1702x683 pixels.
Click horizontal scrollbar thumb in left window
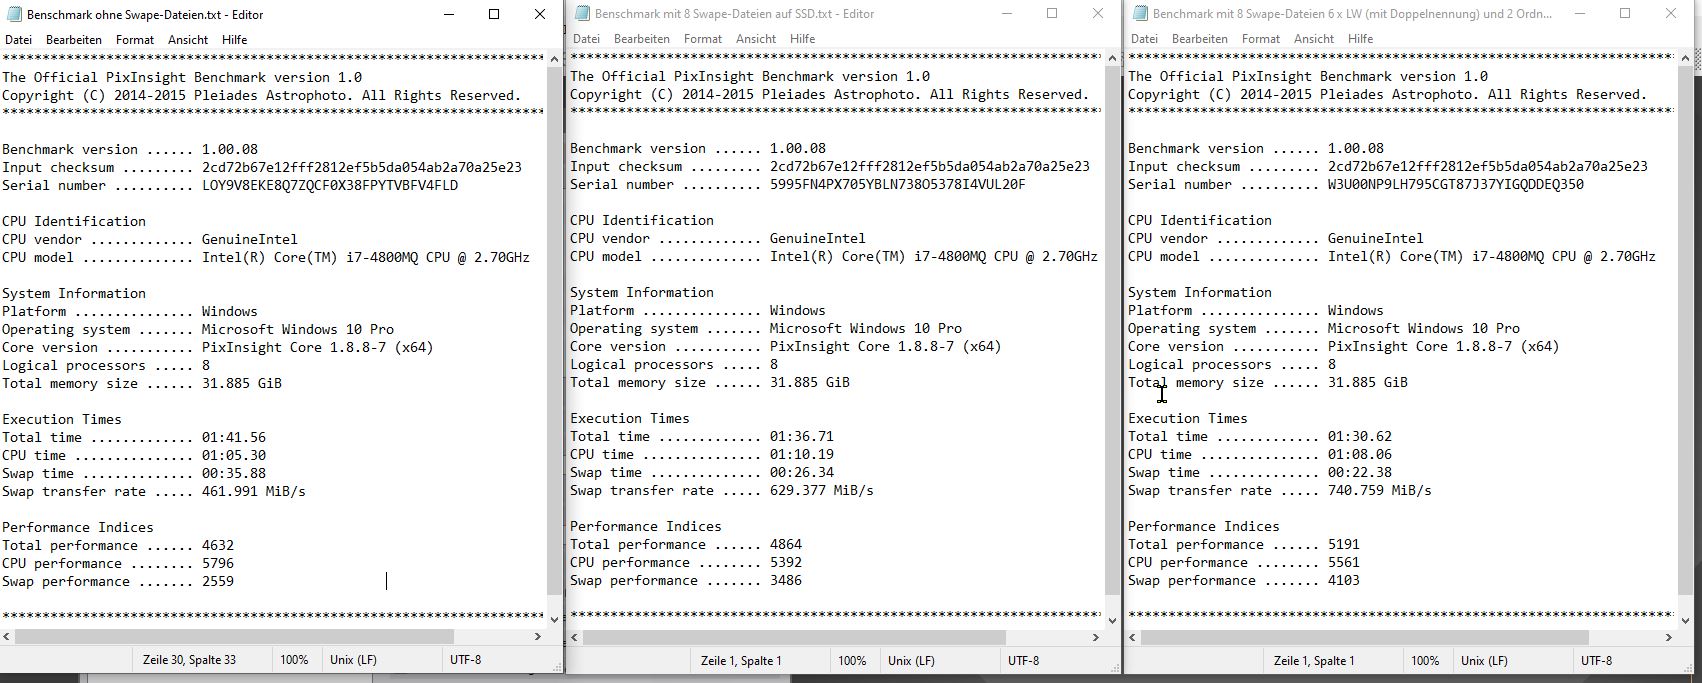(x=235, y=636)
